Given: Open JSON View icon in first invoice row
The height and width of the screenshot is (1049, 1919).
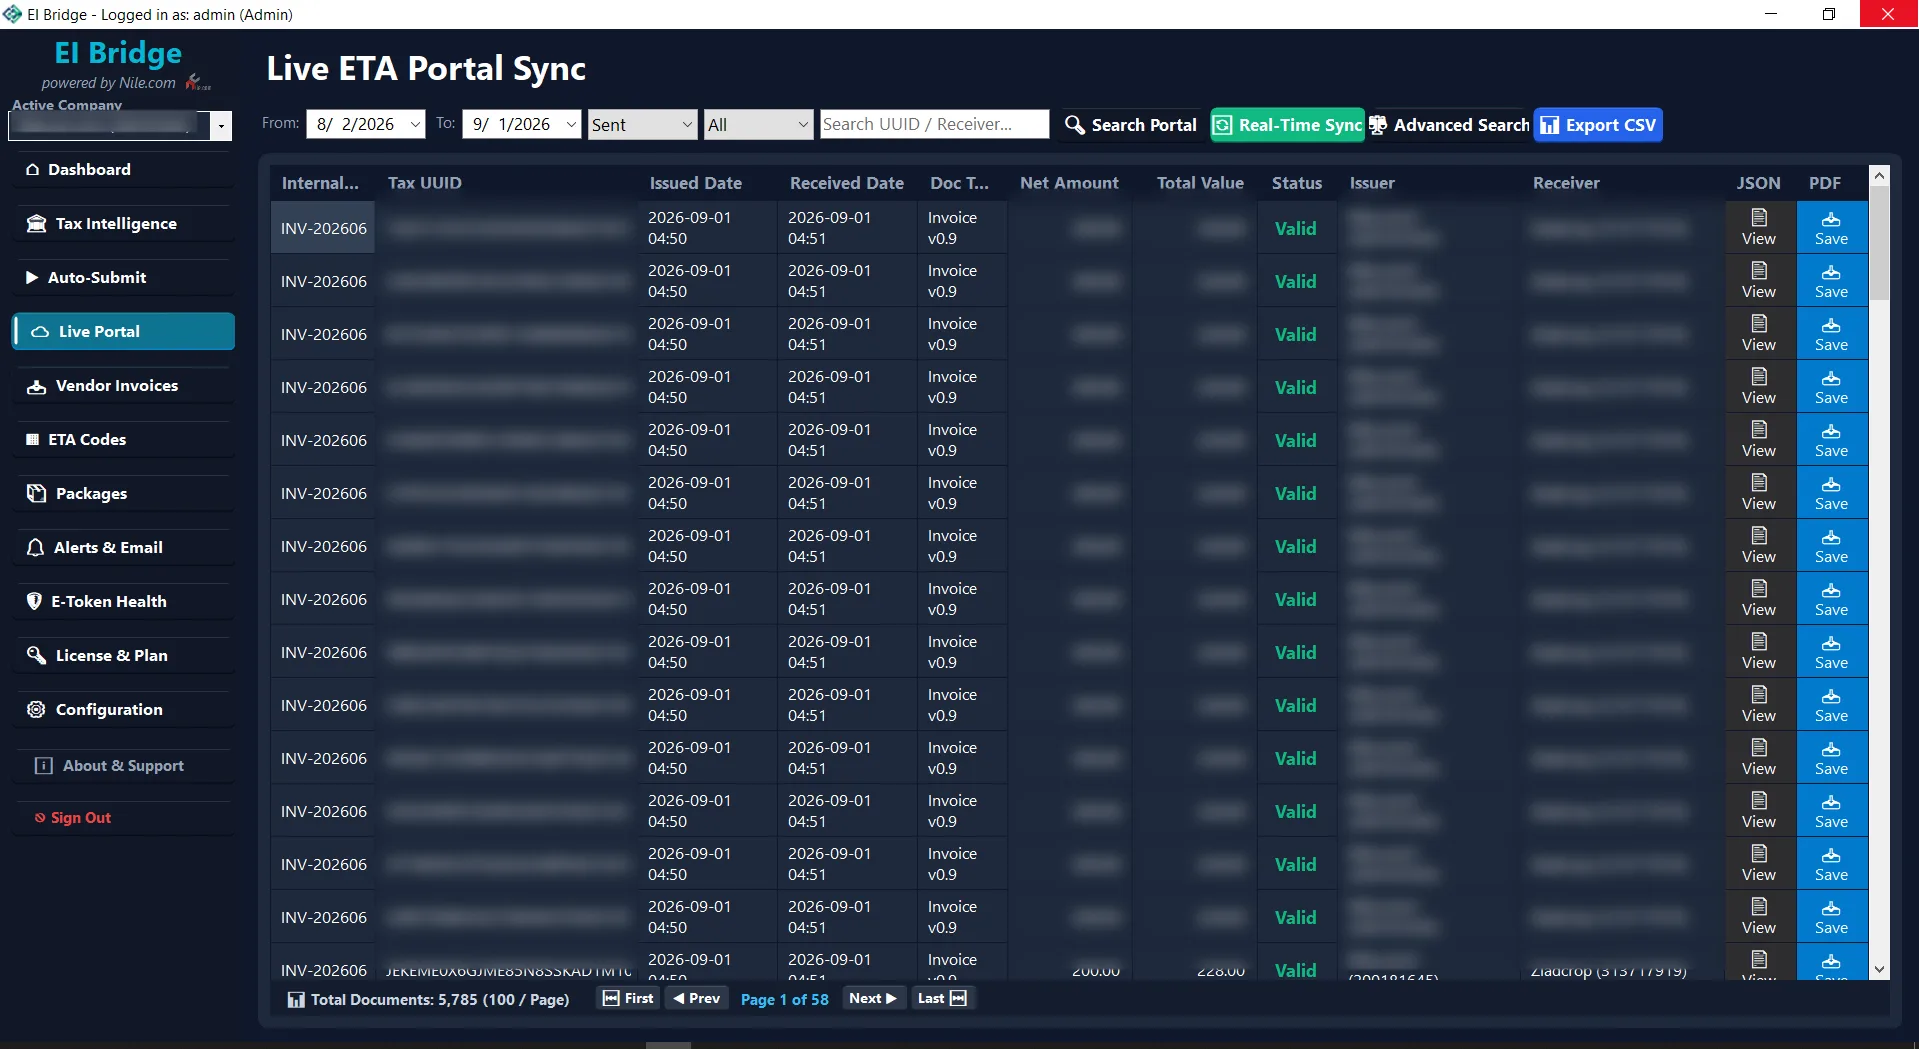Looking at the screenshot, I should [x=1759, y=227].
